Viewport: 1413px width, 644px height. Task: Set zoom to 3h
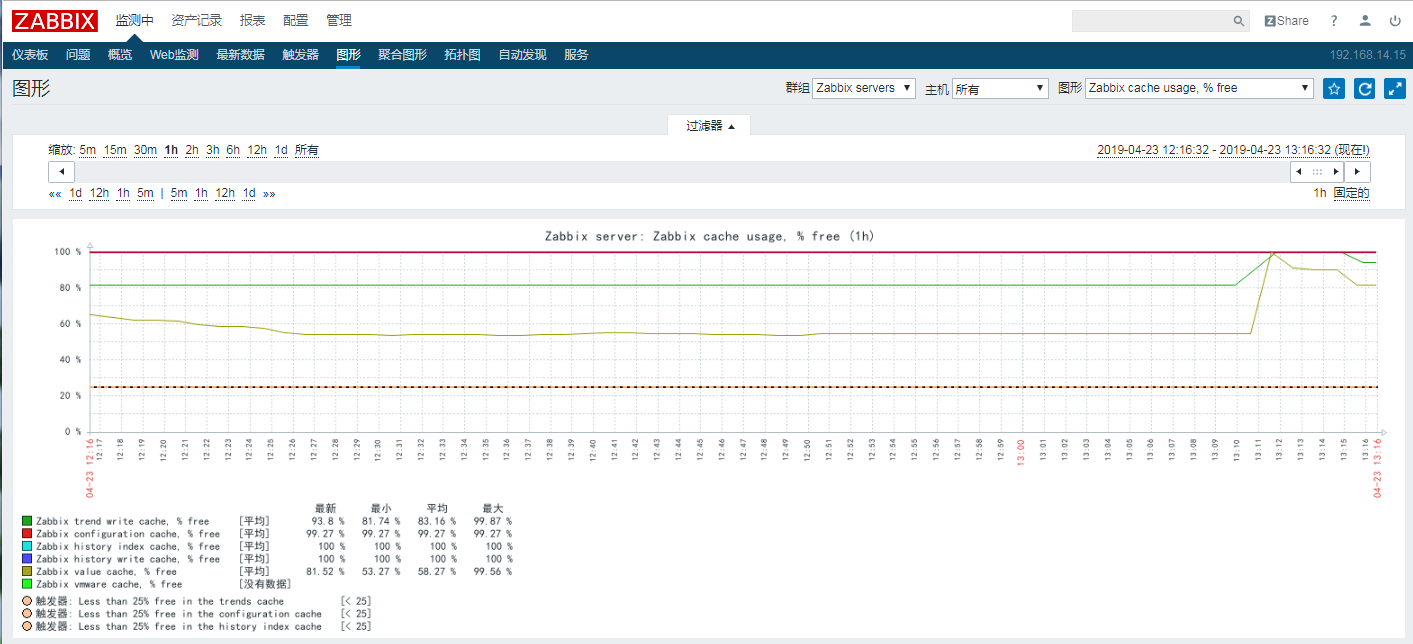[213, 150]
